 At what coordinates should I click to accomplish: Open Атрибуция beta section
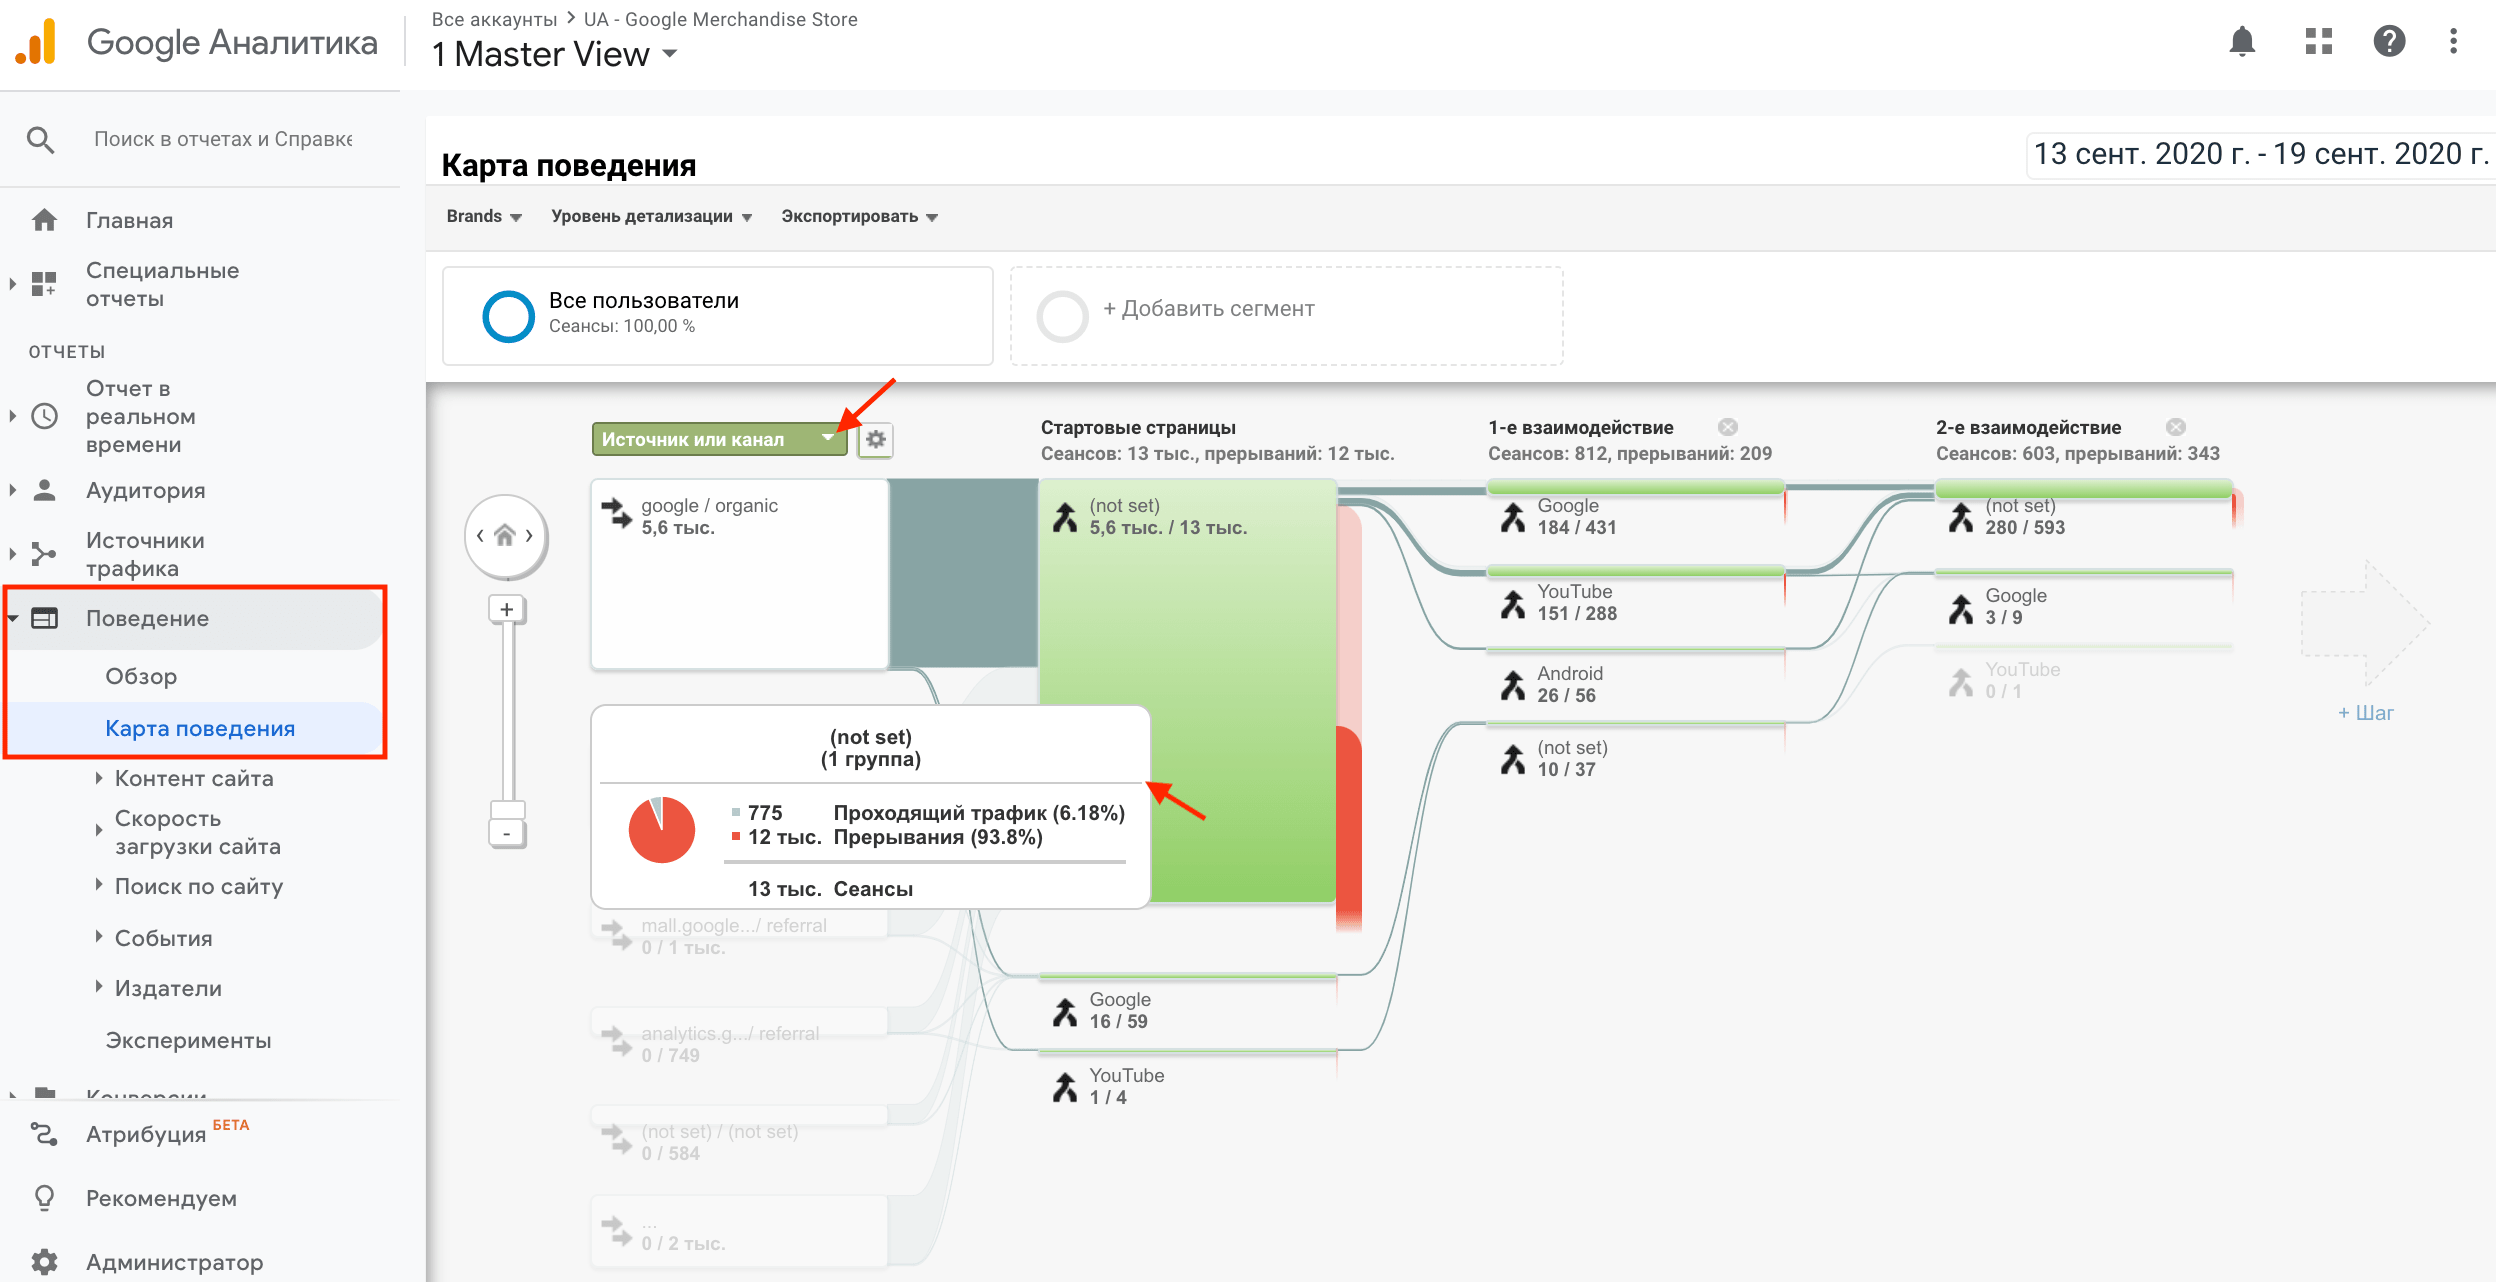(146, 1134)
